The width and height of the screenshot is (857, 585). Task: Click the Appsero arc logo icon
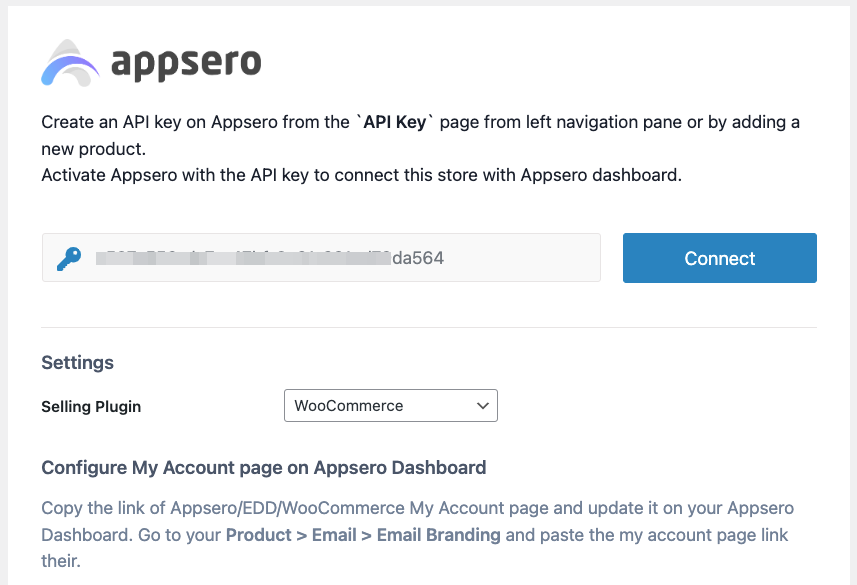coord(70,63)
